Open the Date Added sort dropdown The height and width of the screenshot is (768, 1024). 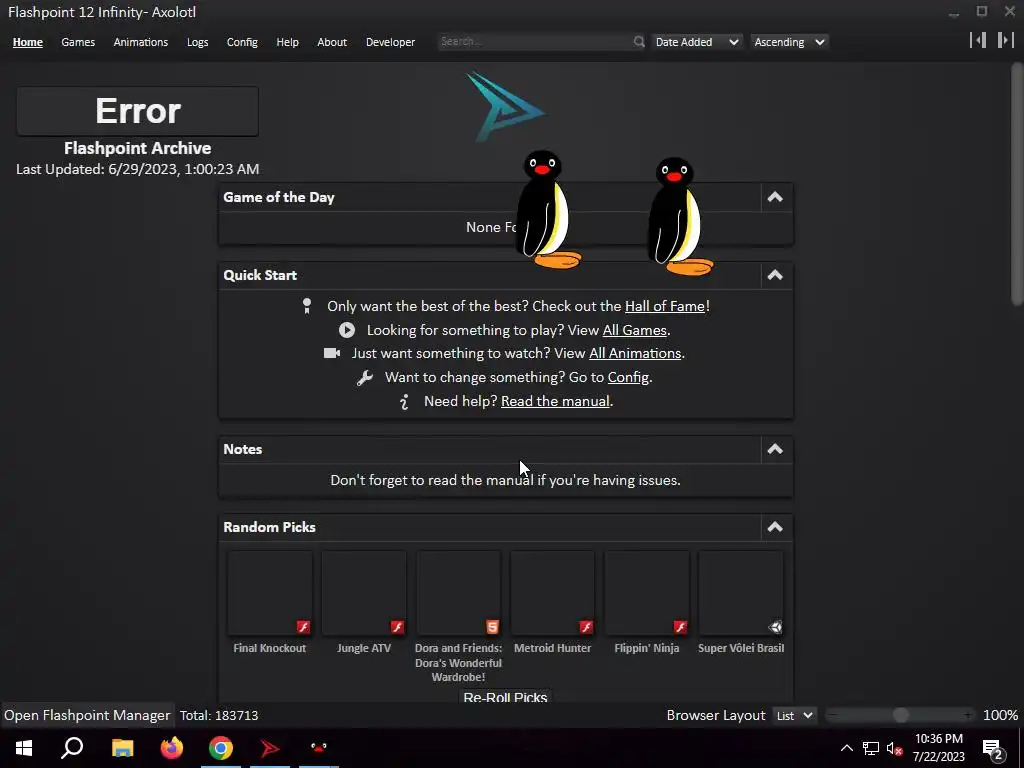tap(696, 42)
